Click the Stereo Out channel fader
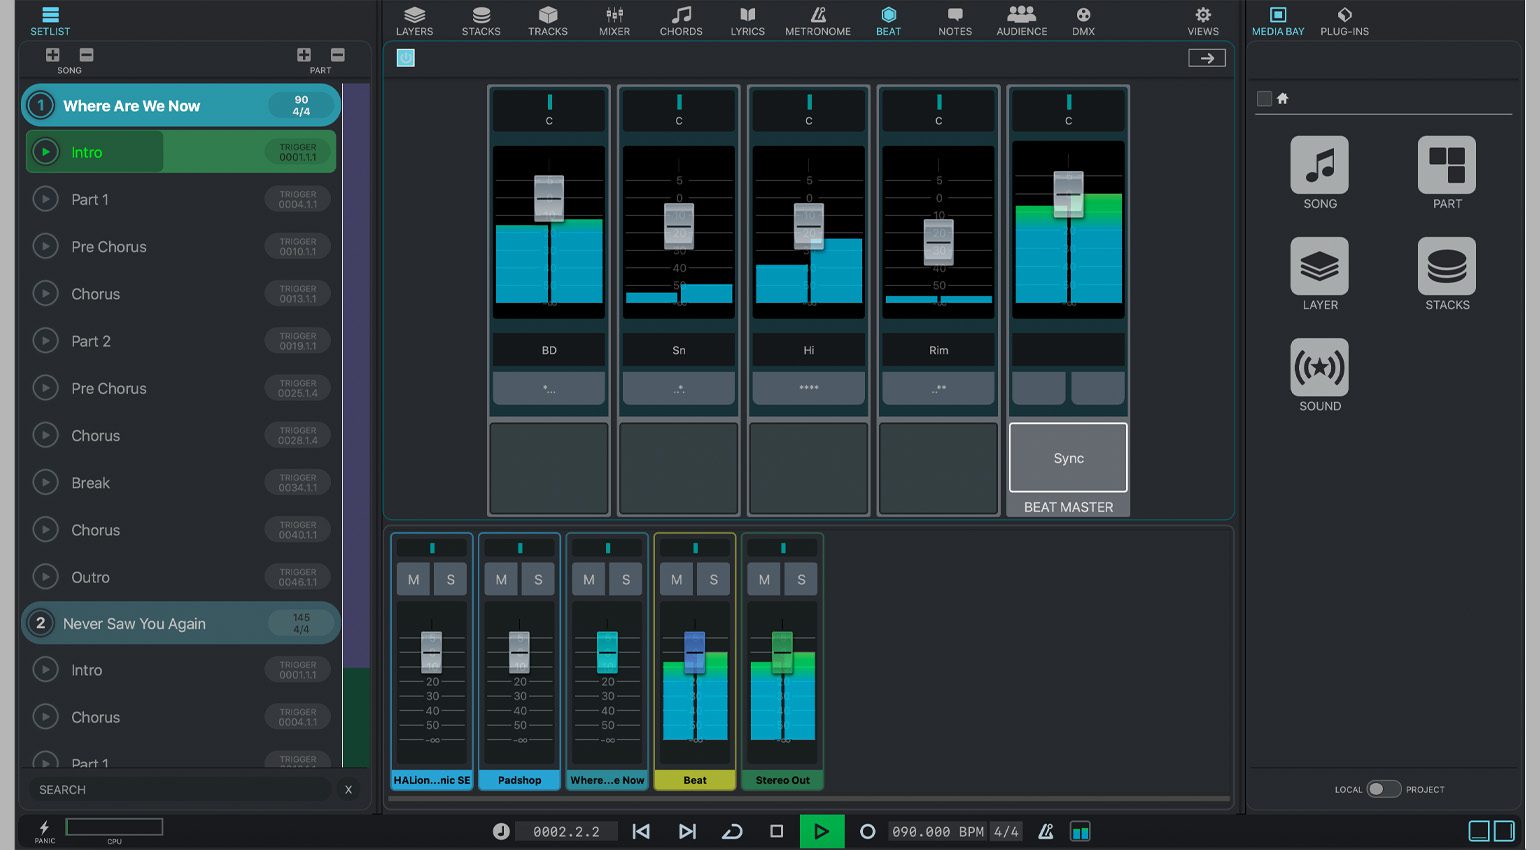This screenshot has height=850, width=1540. point(782,652)
